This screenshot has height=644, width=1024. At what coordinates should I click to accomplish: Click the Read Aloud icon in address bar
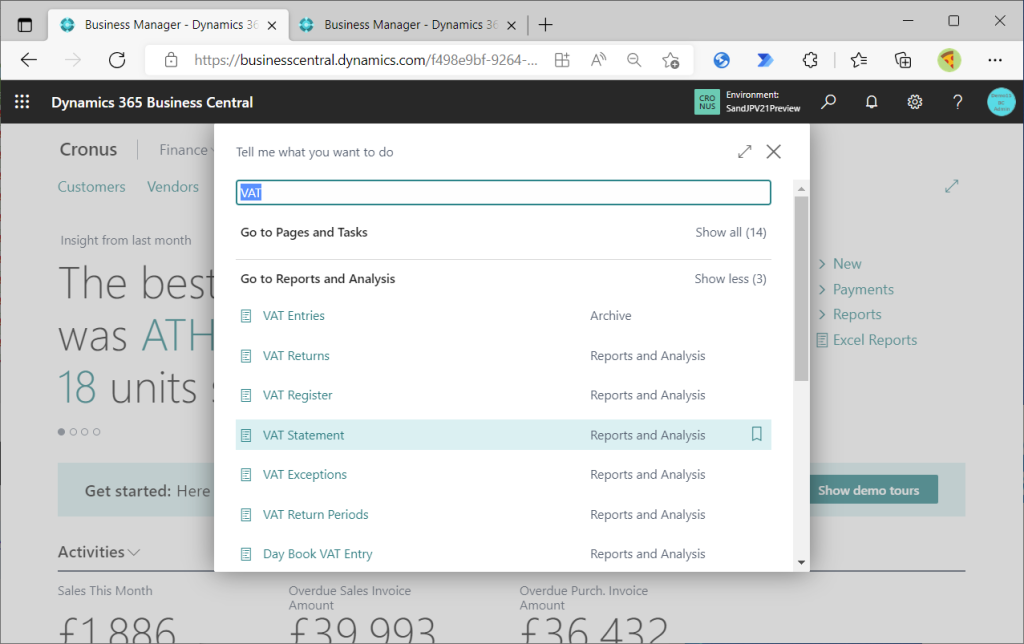click(598, 60)
